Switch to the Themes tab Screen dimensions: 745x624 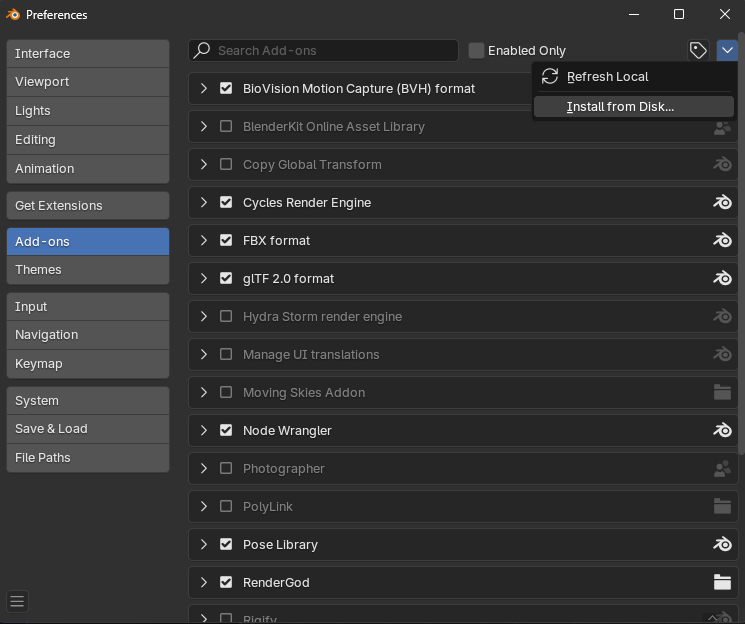(x=88, y=270)
